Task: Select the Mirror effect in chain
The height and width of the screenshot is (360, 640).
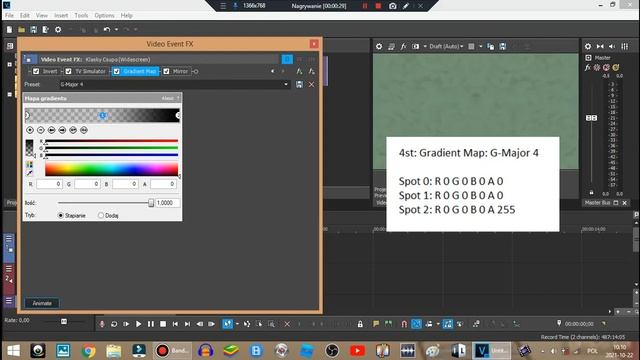Action: 180,71
